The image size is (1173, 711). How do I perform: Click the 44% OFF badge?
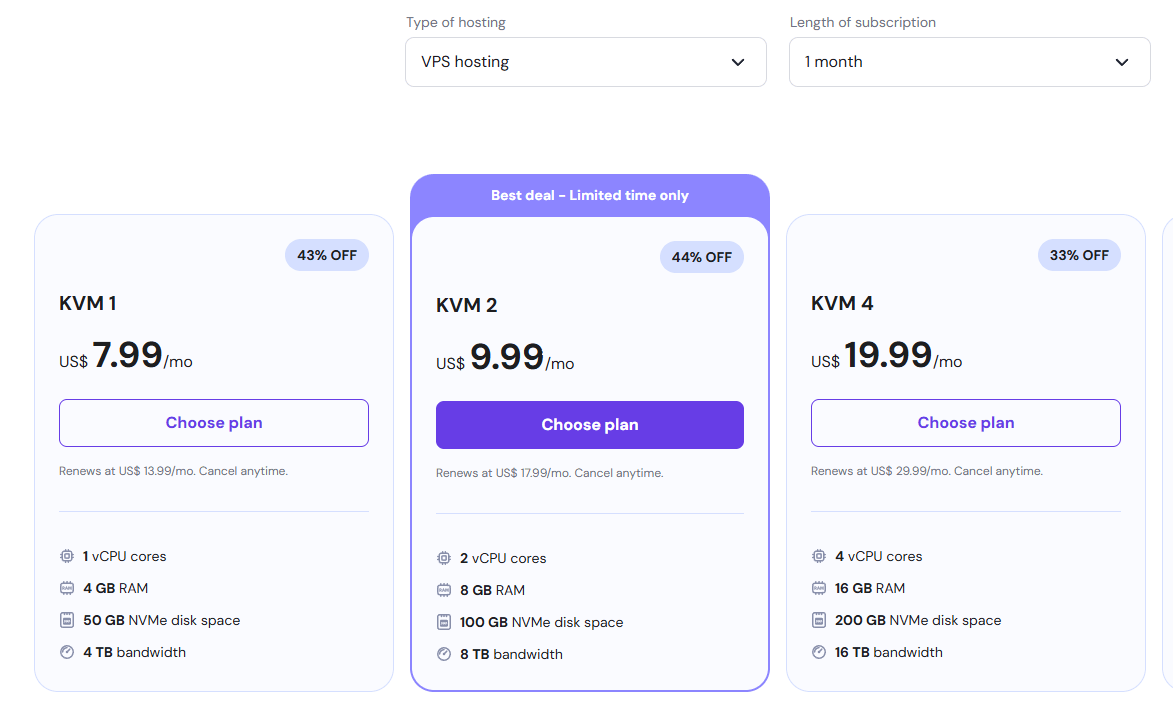702,257
